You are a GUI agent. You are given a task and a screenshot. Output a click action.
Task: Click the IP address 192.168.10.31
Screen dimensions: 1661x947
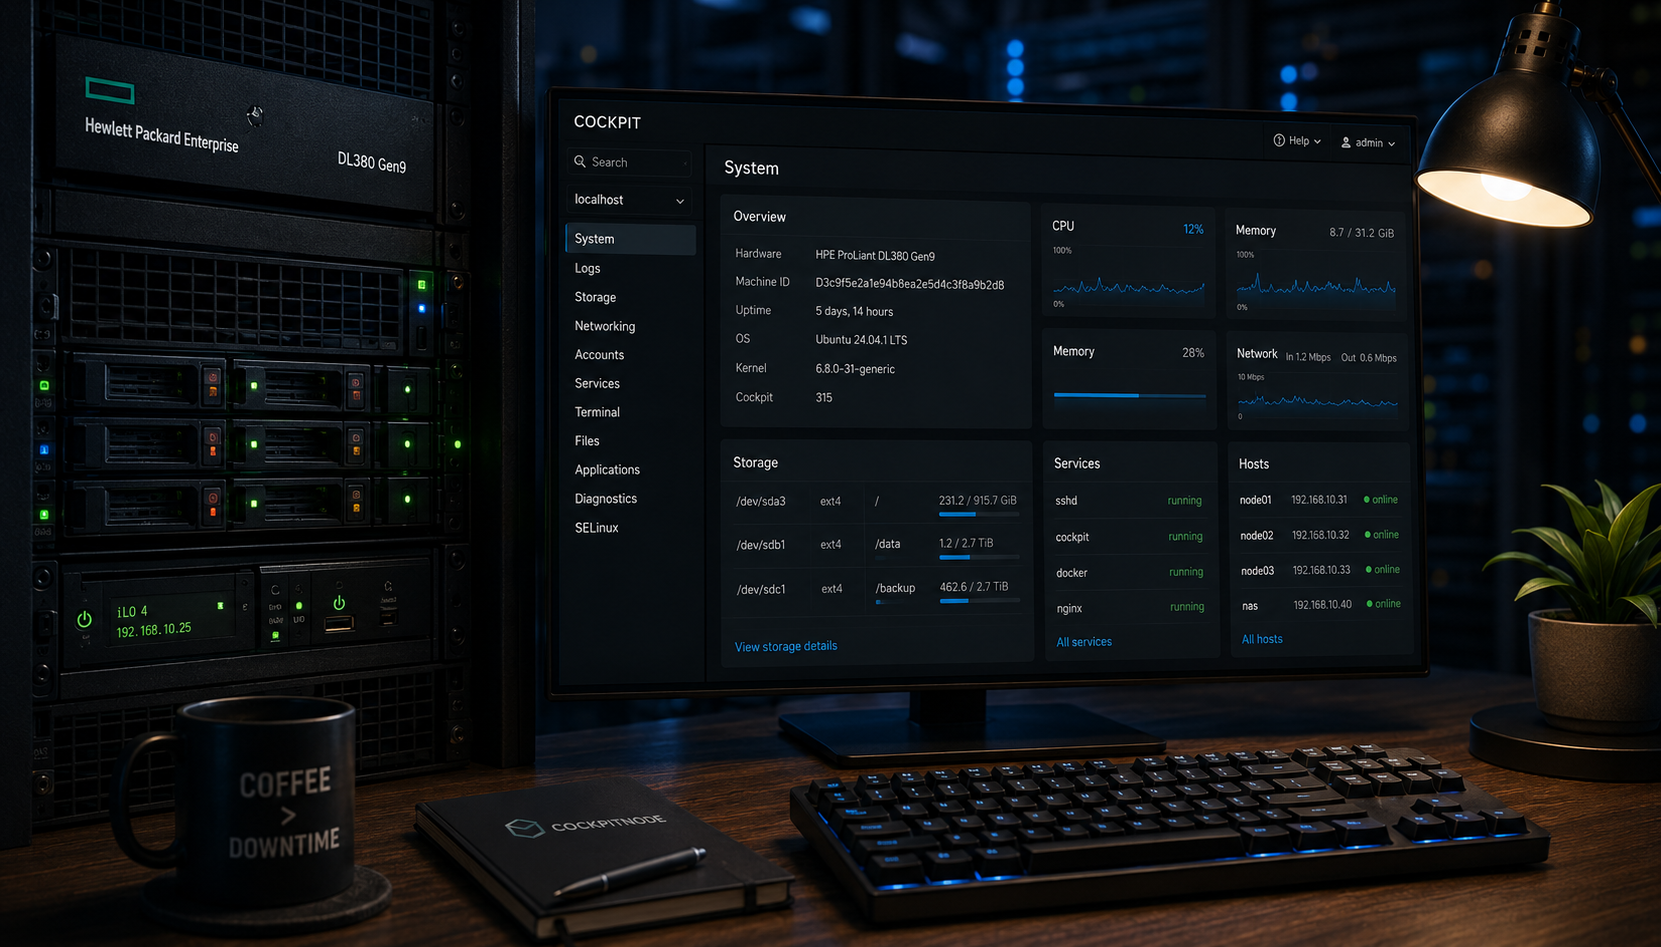1319,500
